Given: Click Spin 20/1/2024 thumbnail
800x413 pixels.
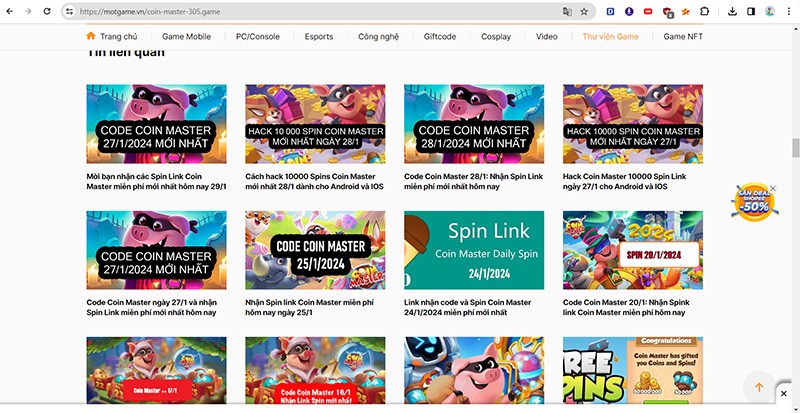Looking at the screenshot, I should [633, 250].
